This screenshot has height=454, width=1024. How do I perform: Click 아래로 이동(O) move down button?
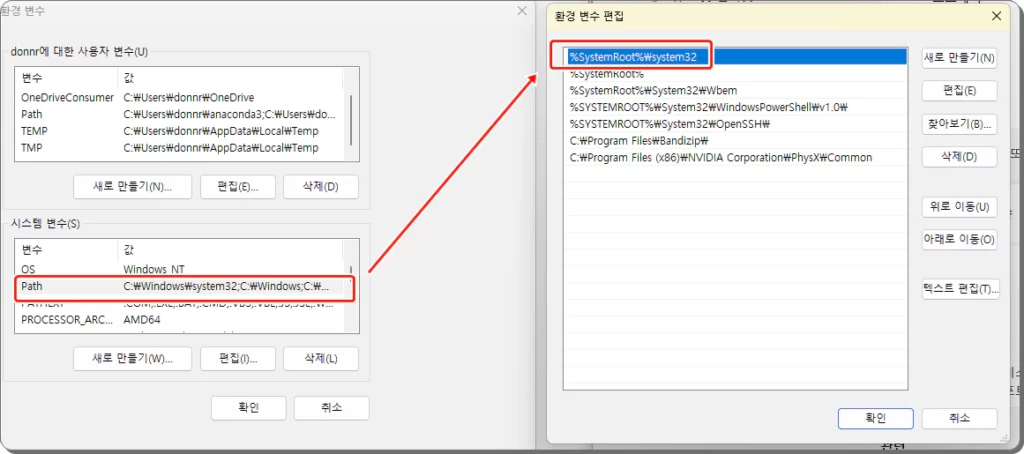point(958,239)
